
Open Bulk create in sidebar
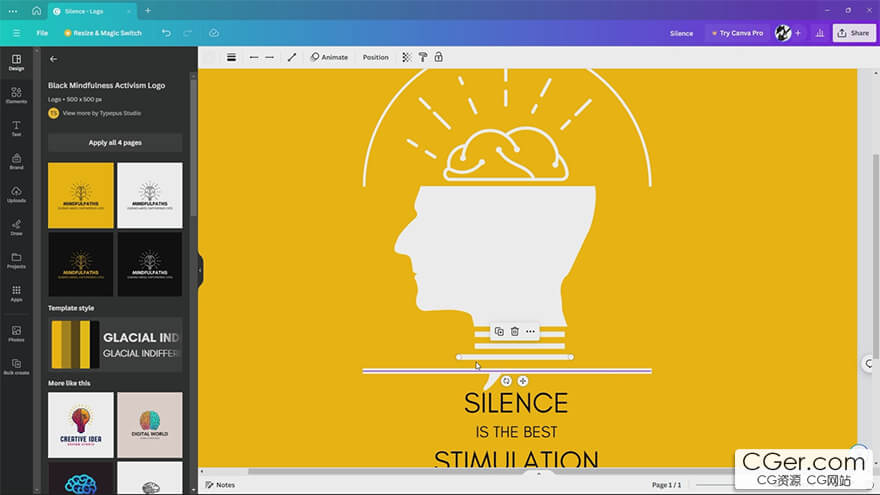click(x=16, y=367)
